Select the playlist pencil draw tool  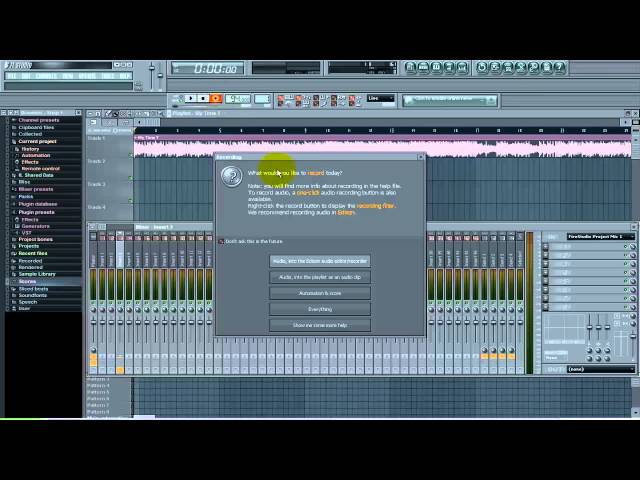point(108,113)
